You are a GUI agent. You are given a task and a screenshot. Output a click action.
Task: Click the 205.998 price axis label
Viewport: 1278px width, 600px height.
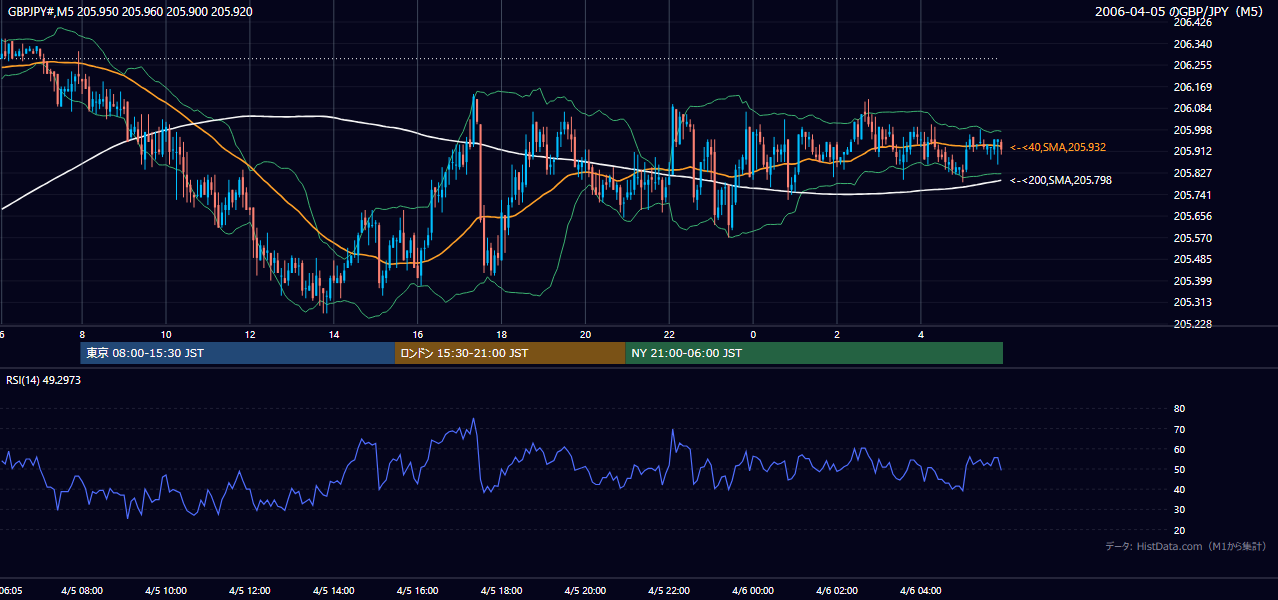[1192, 130]
